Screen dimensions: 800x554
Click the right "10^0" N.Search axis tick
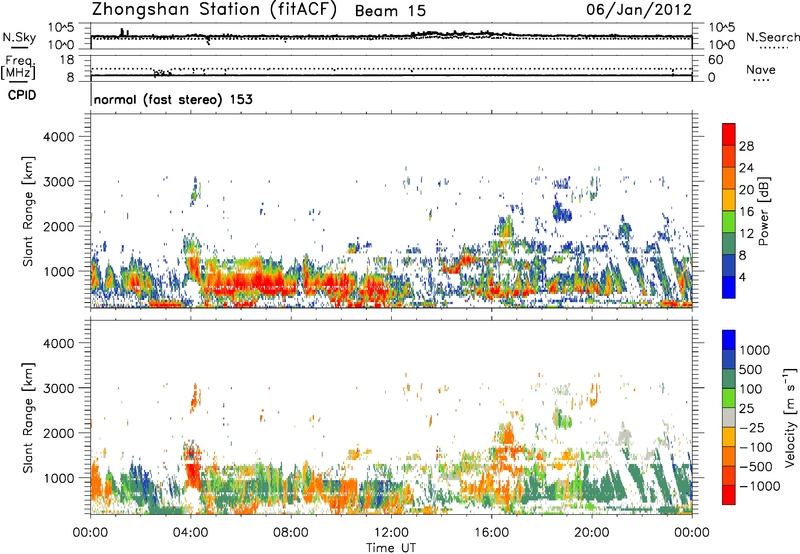click(x=721, y=45)
